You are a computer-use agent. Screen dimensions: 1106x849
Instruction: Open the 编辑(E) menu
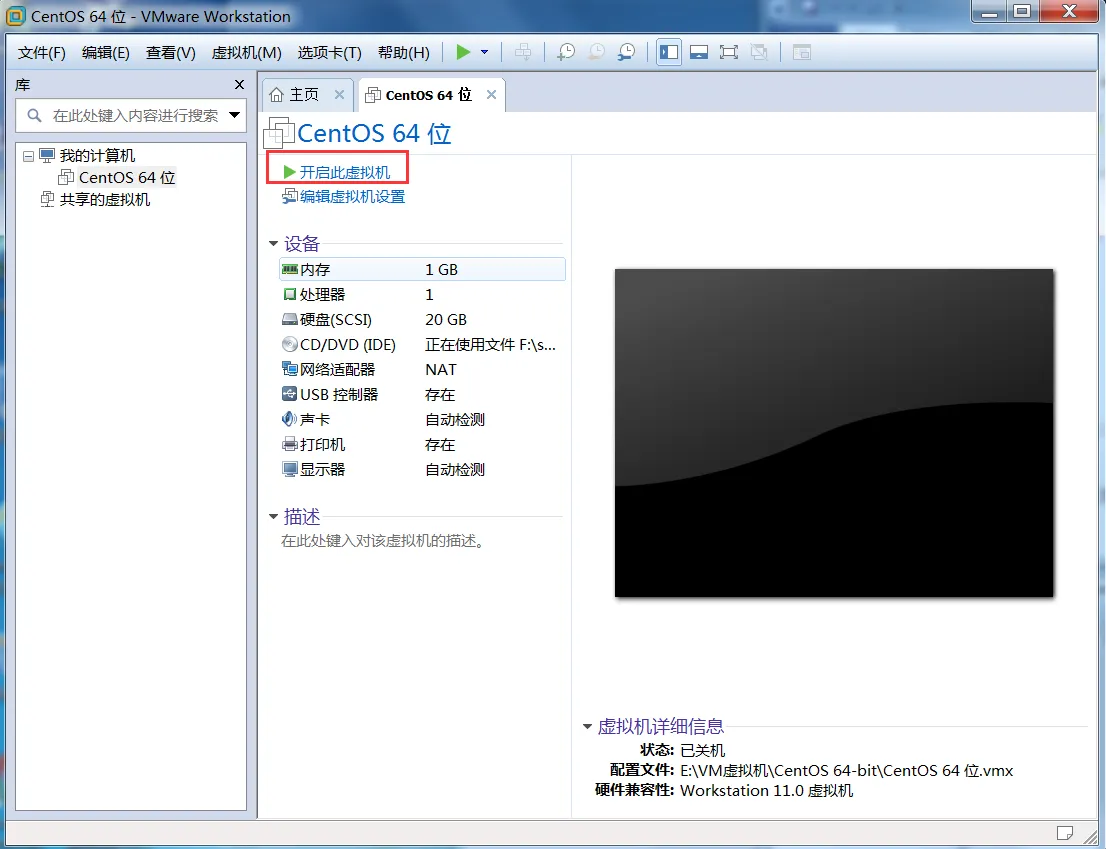click(x=106, y=53)
